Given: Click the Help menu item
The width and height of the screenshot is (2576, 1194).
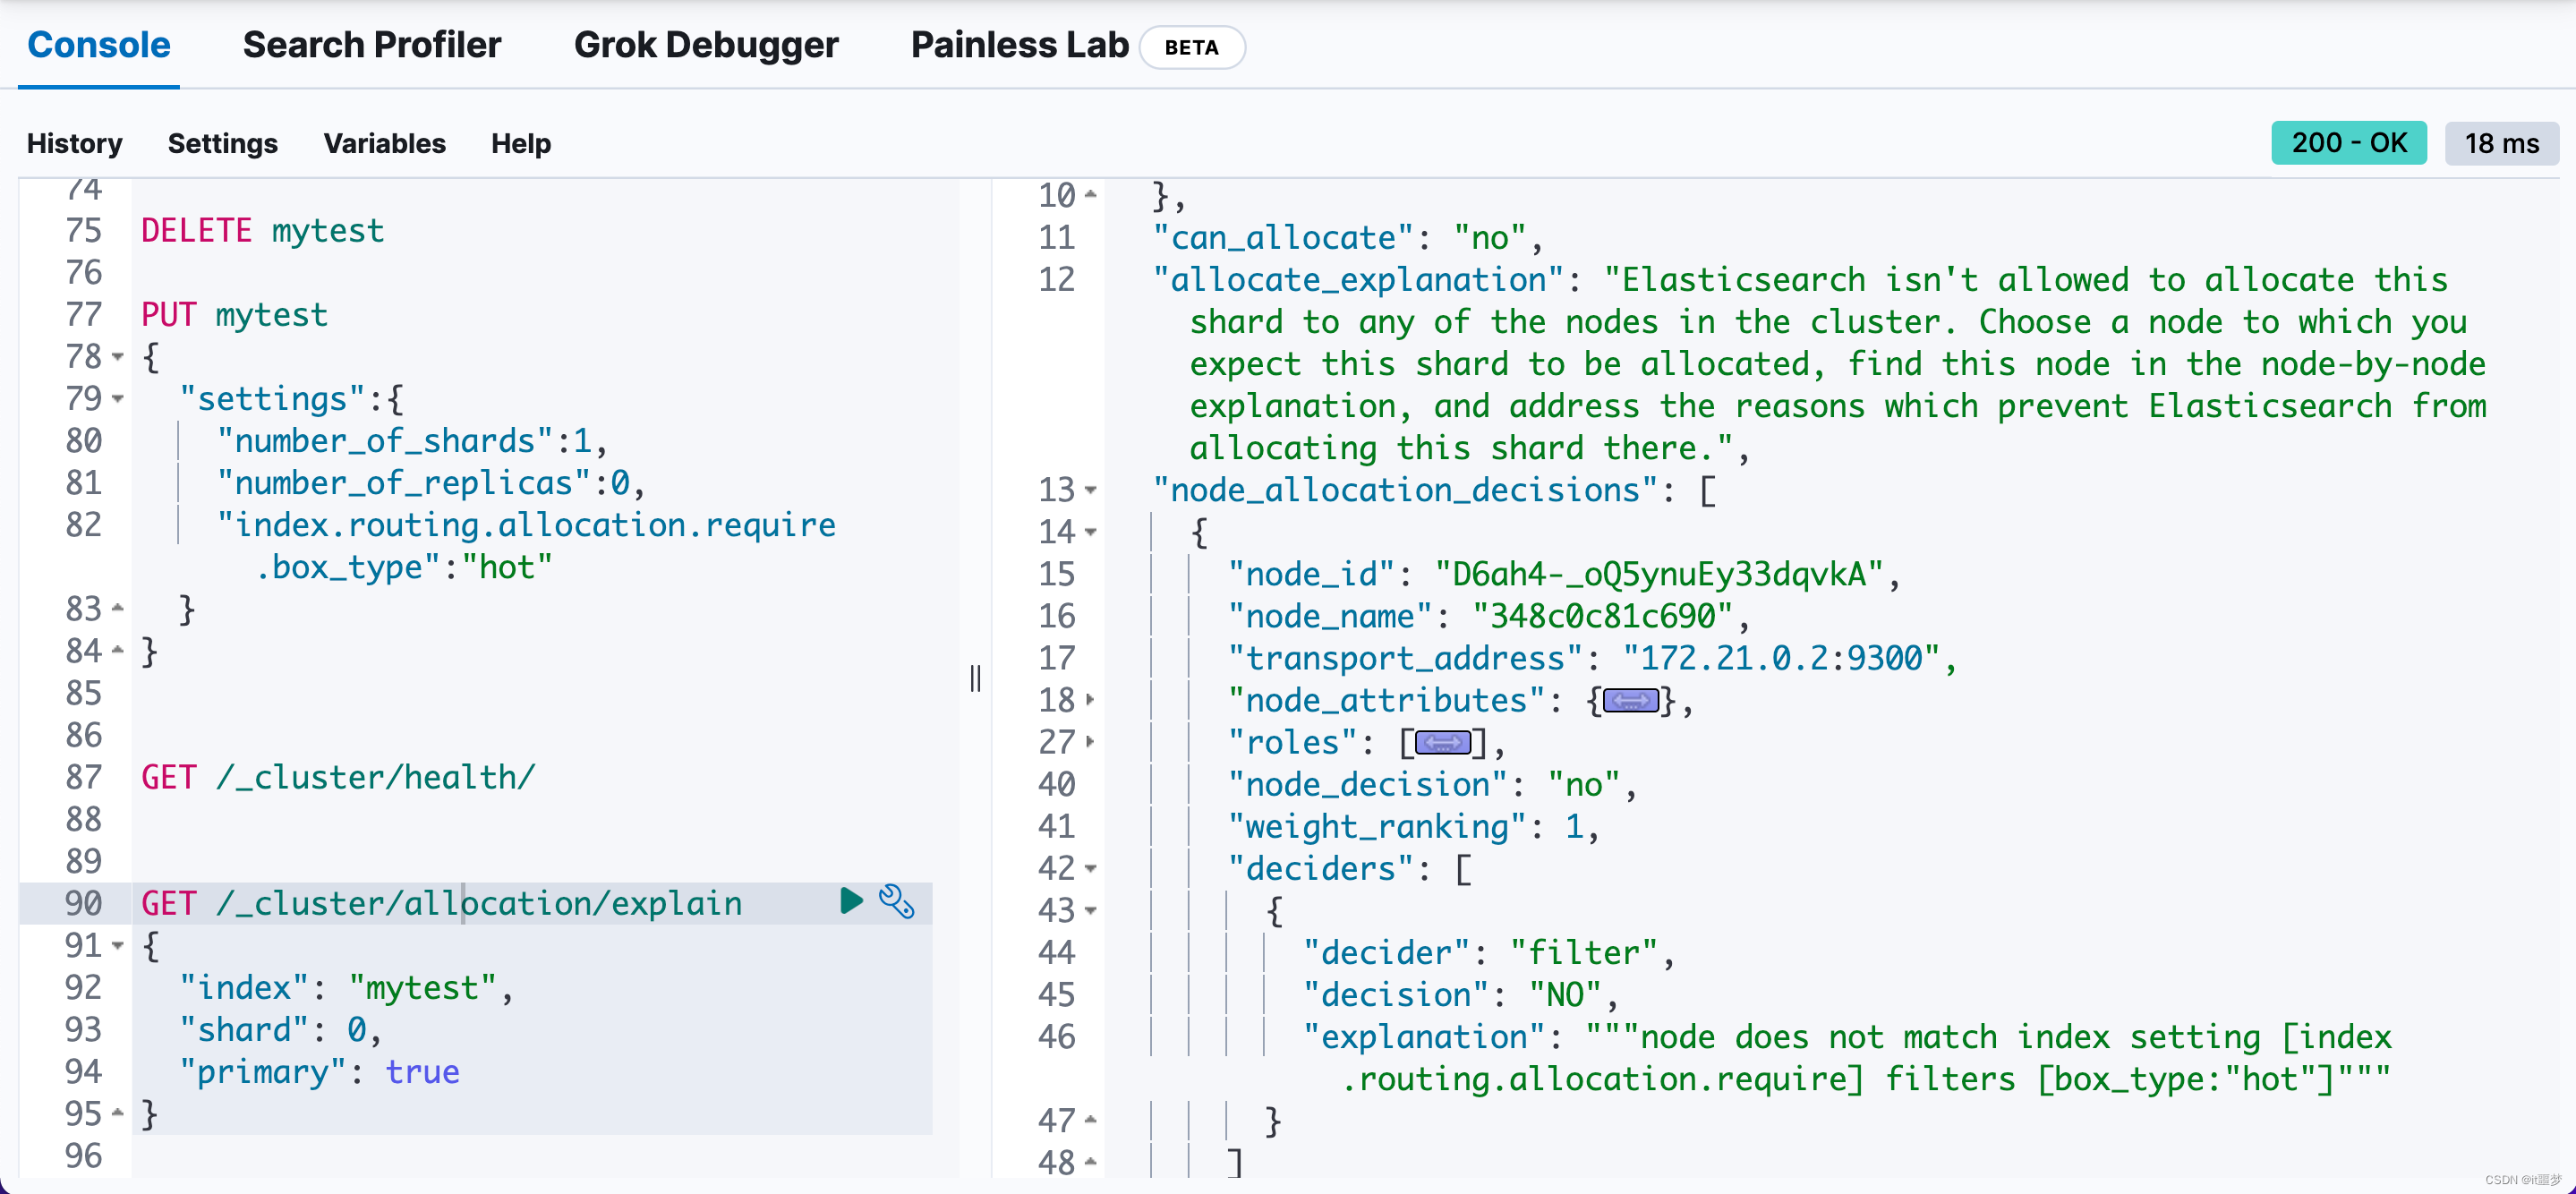Looking at the screenshot, I should pos(521,144).
